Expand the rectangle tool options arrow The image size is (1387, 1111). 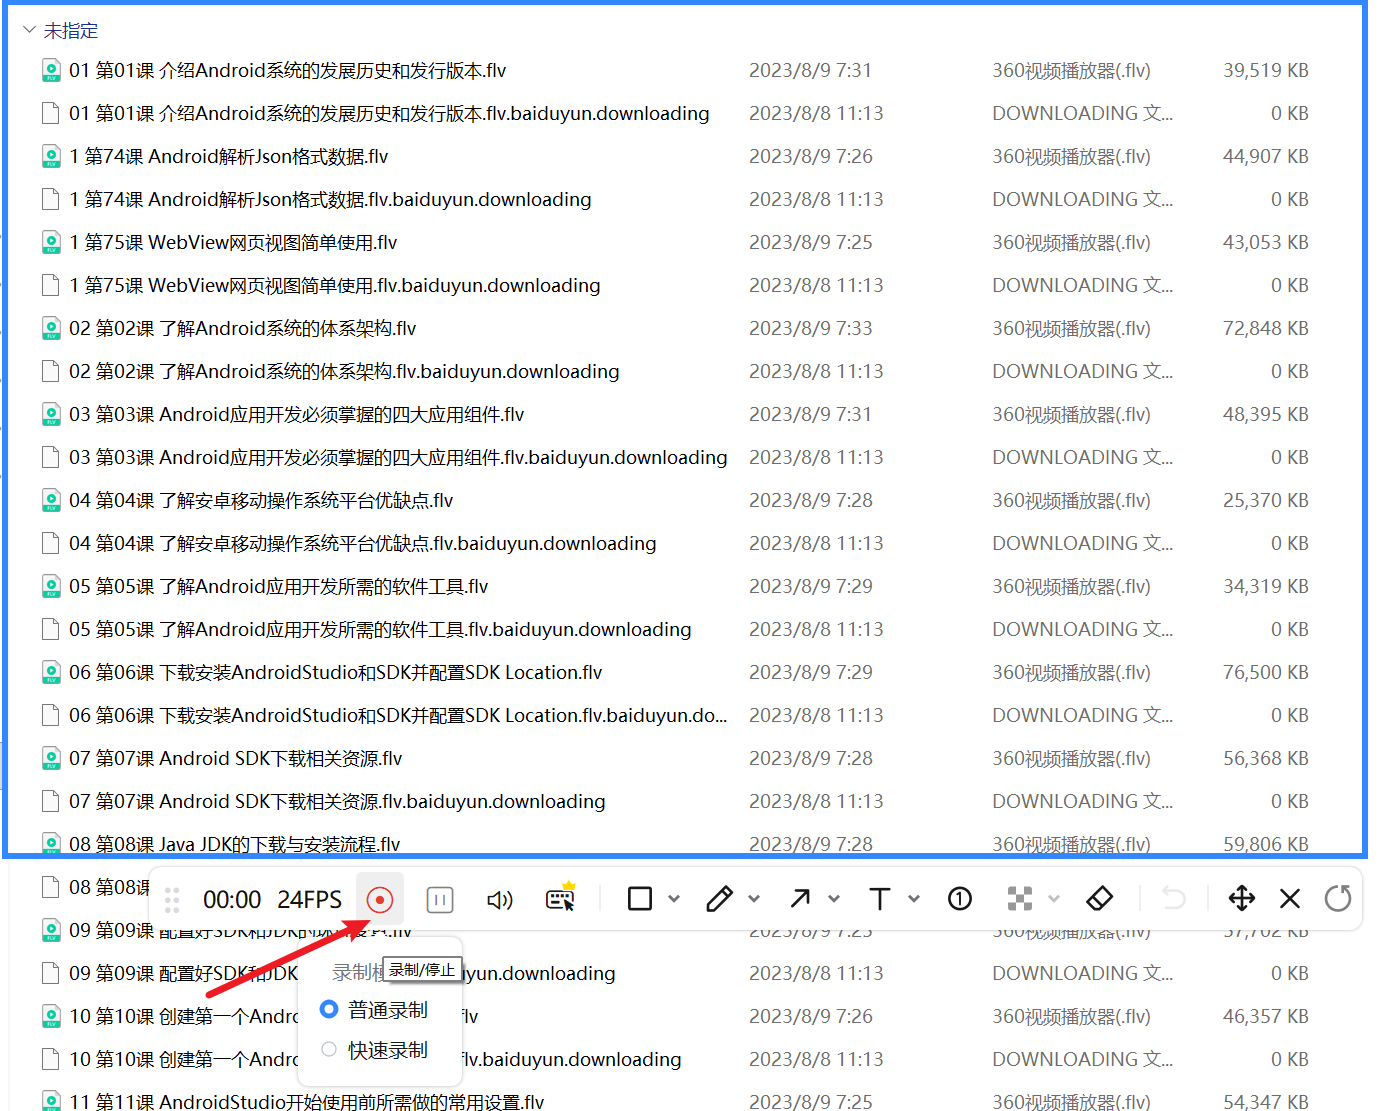coord(674,899)
